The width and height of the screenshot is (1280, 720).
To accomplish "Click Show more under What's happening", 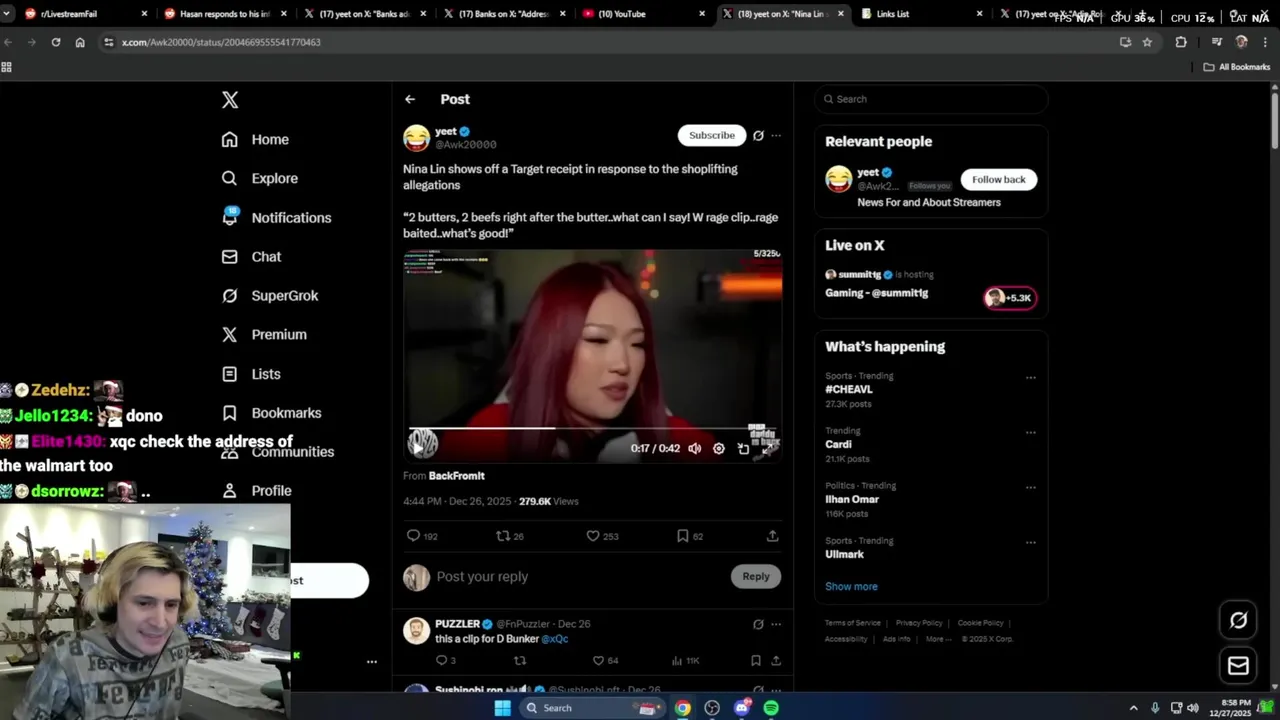I will (851, 587).
